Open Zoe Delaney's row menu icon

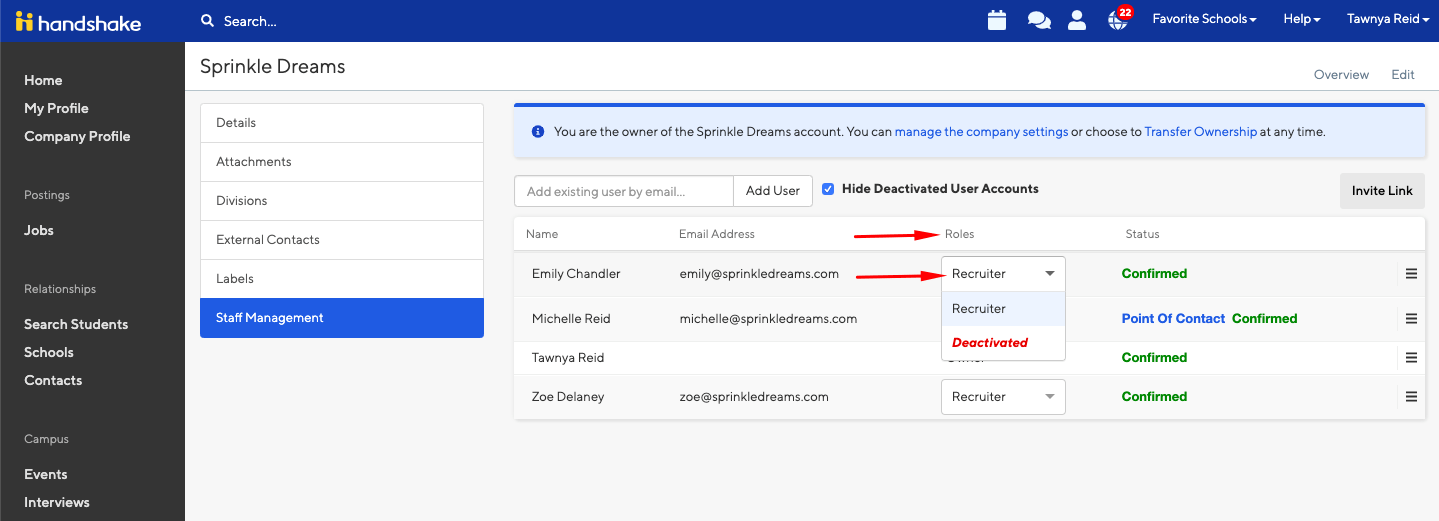1411,396
